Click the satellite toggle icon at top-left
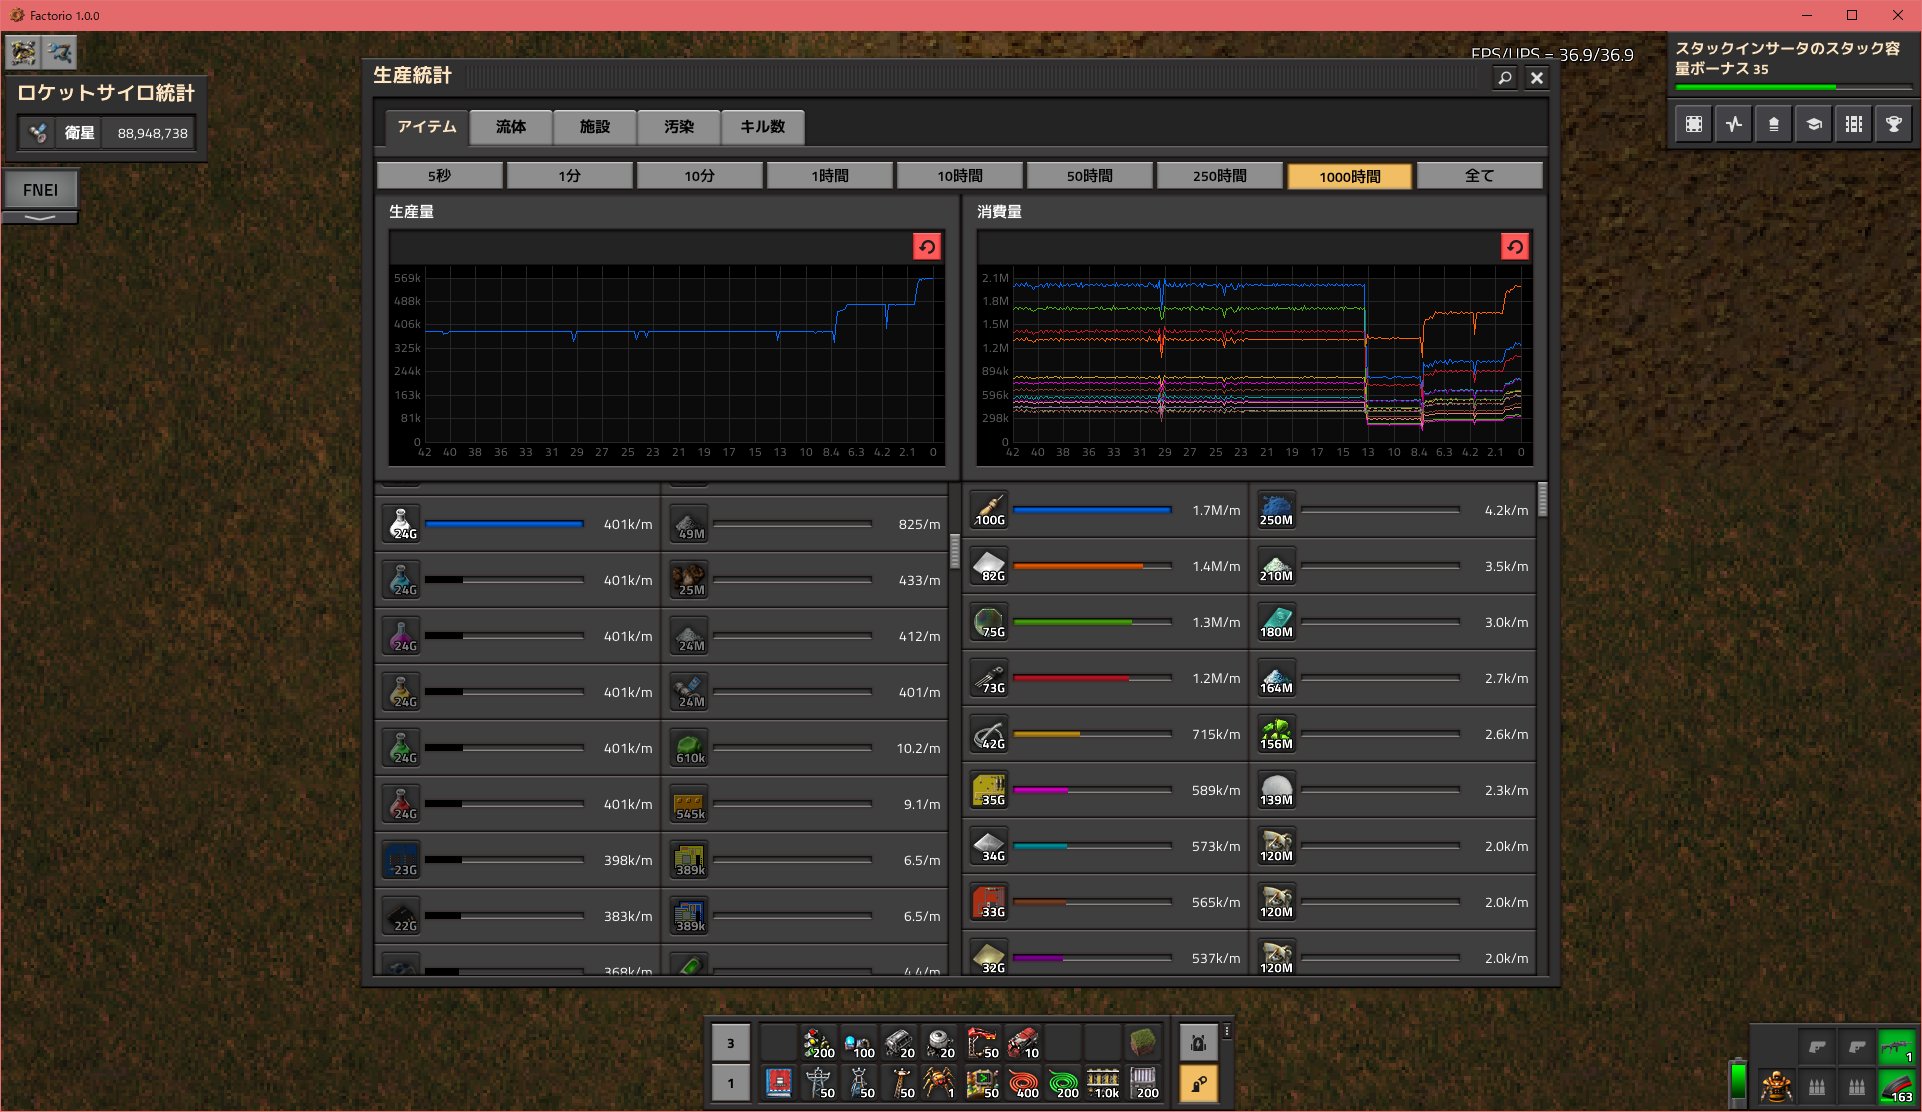Image resolution: width=1922 pixels, height=1112 pixels. pyautogui.click(x=60, y=52)
